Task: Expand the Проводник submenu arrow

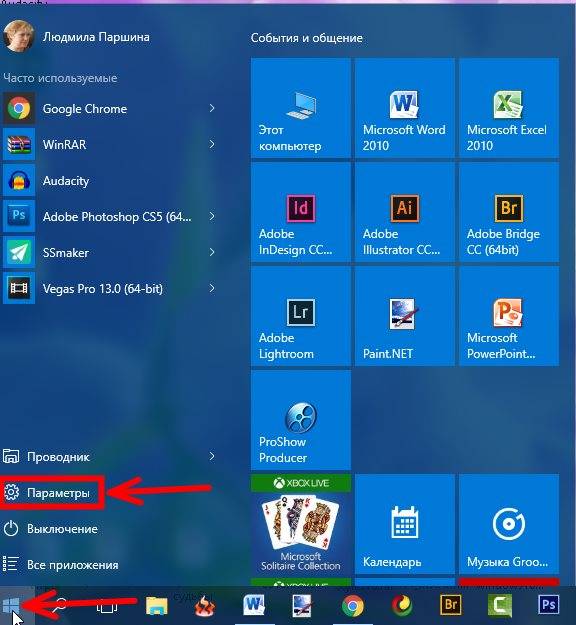Action: pyautogui.click(x=212, y=456)
